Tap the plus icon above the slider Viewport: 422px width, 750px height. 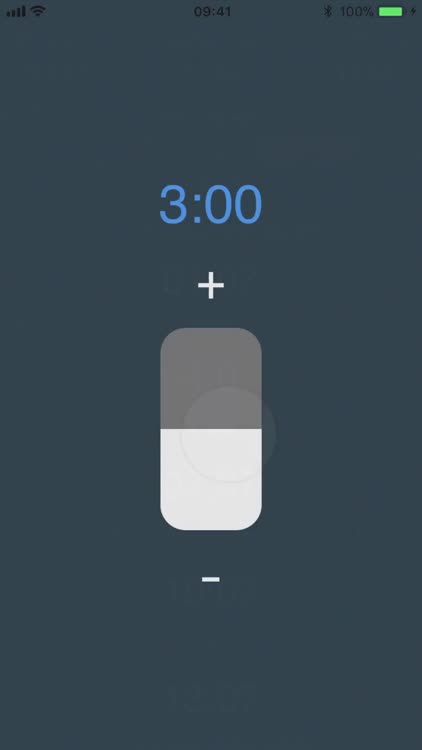click(211, 286)
